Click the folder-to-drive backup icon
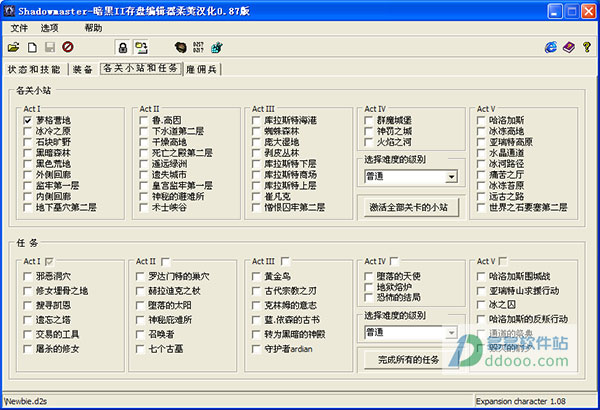 pyautogui.click(x=141, y=47)
